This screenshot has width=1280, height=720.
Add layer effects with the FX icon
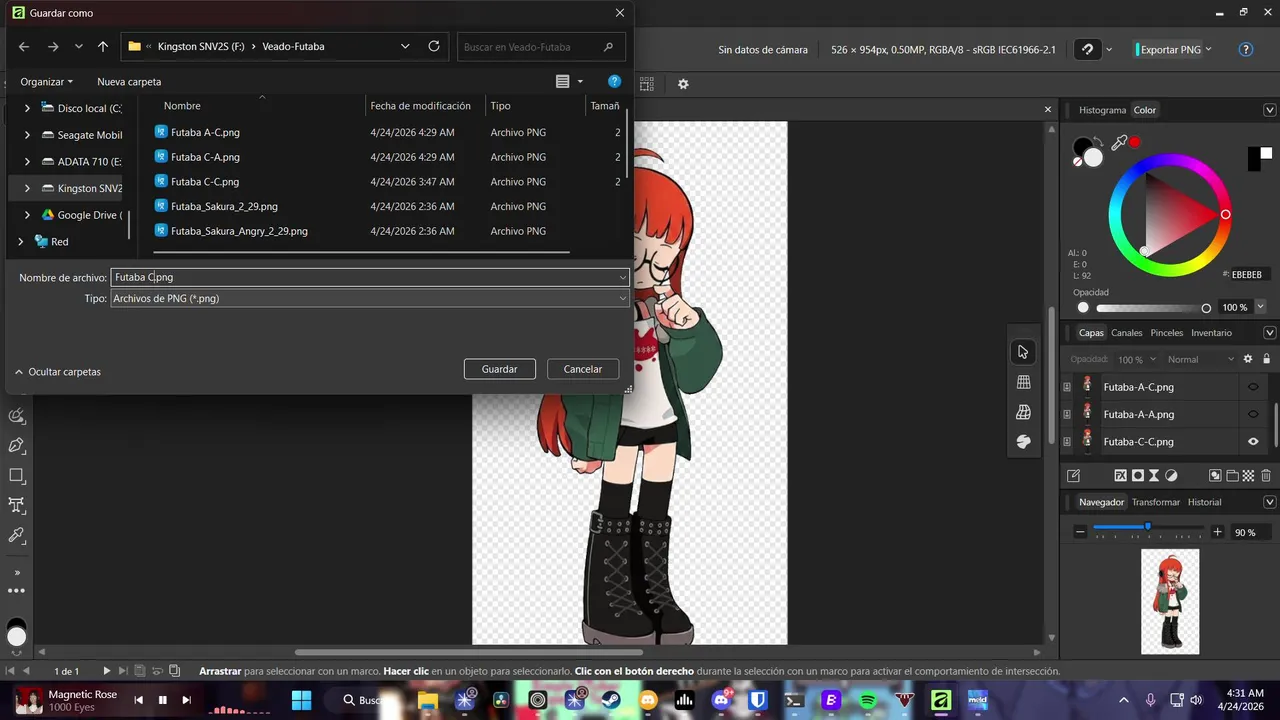[x=1120, y=476]
